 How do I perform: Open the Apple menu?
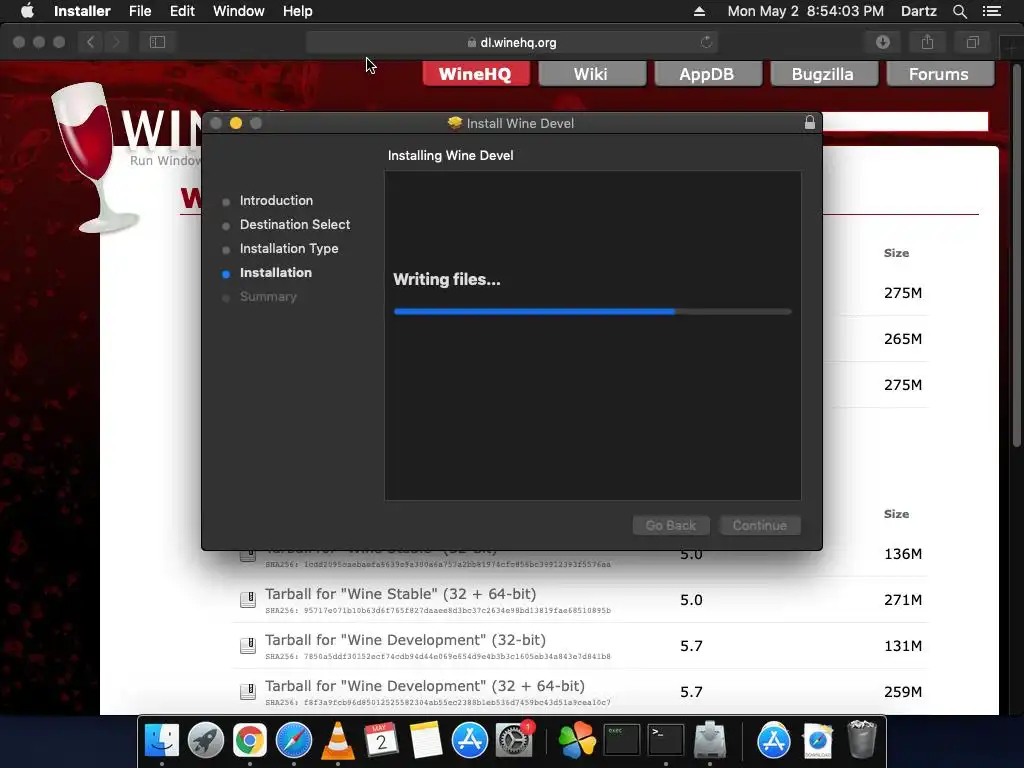27,11
